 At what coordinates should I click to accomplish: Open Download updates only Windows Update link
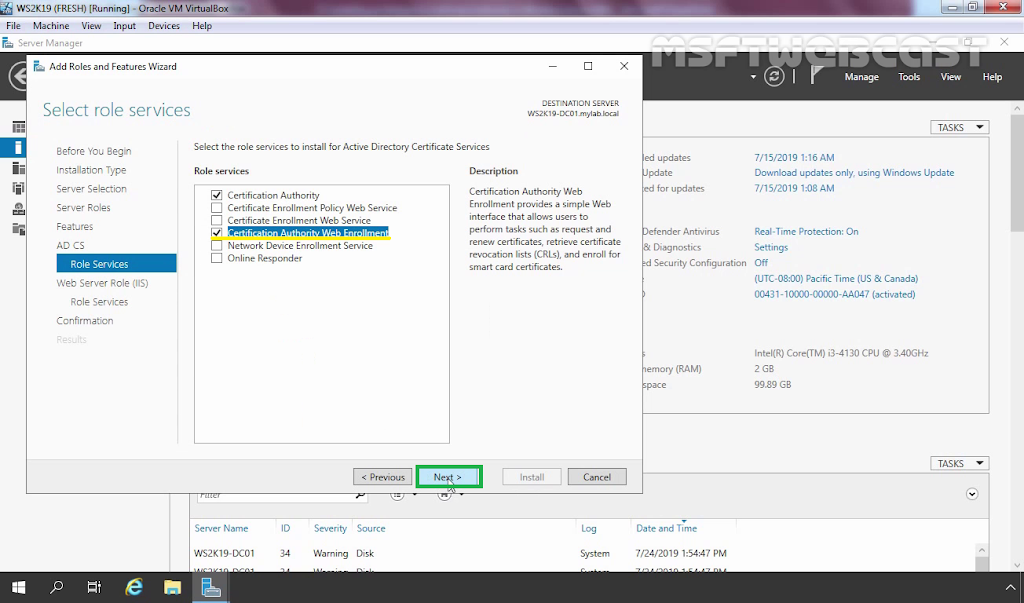[854, 172]
